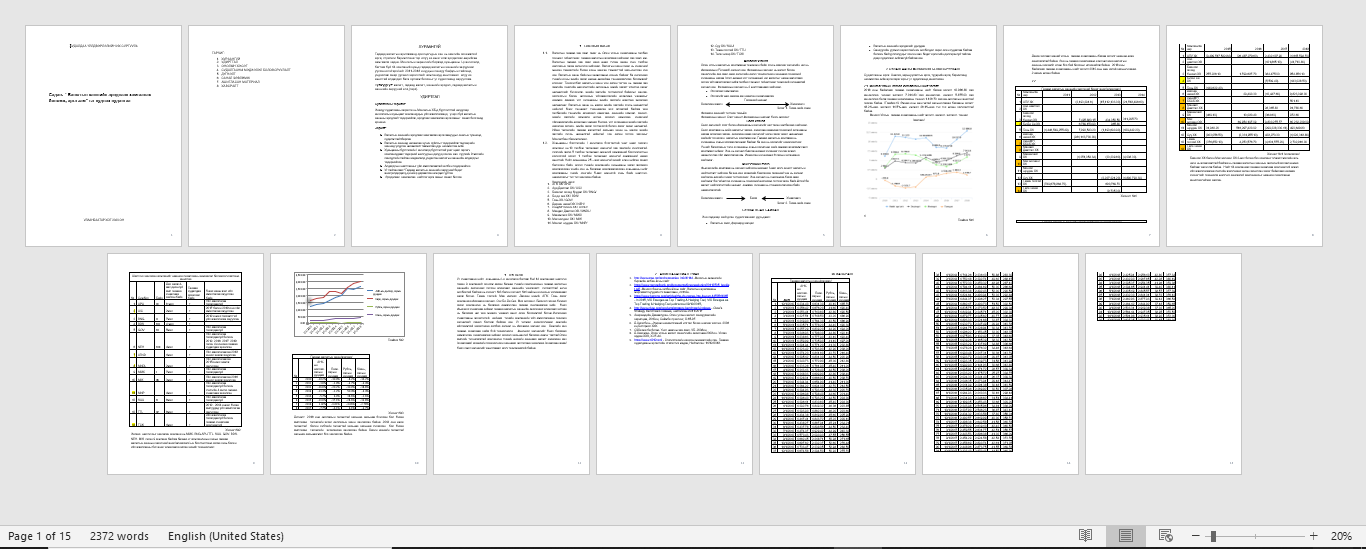Switch to Web Layout view
1366x549 pixels.
click(1165, 536)
